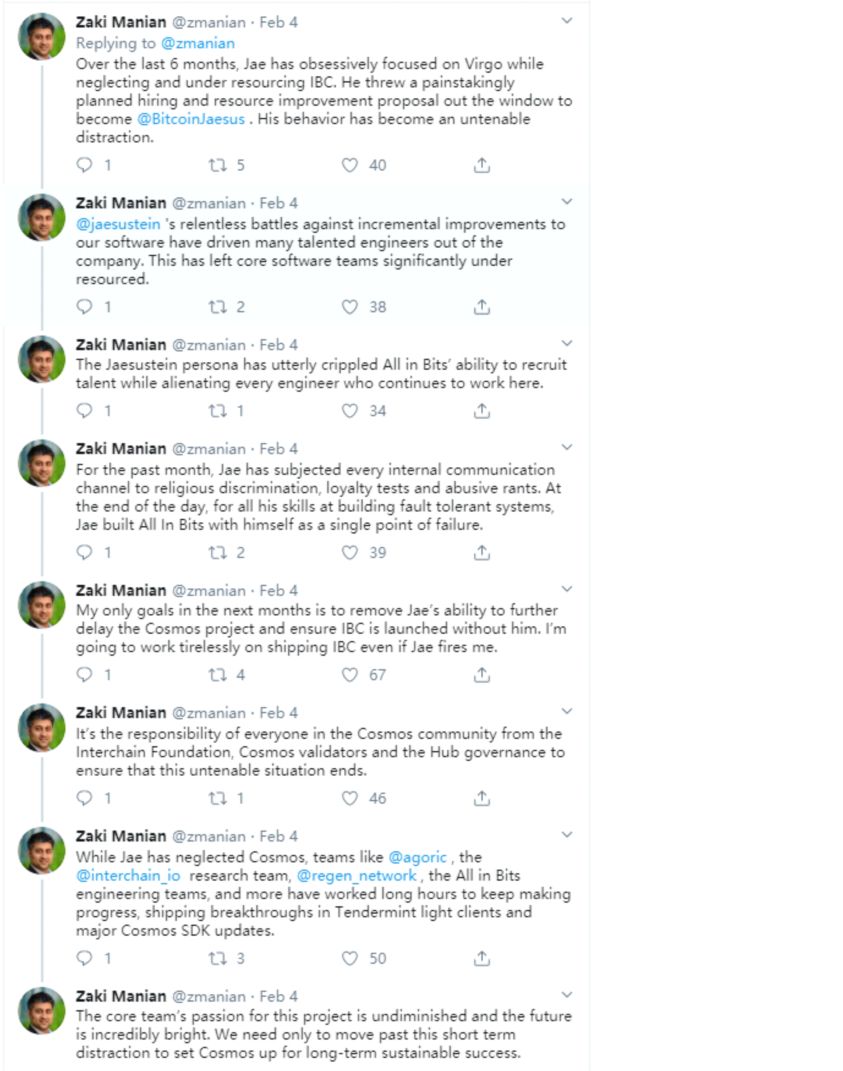
Task: Like the tweet with 50 likes
Action: [x=350, y=958]
